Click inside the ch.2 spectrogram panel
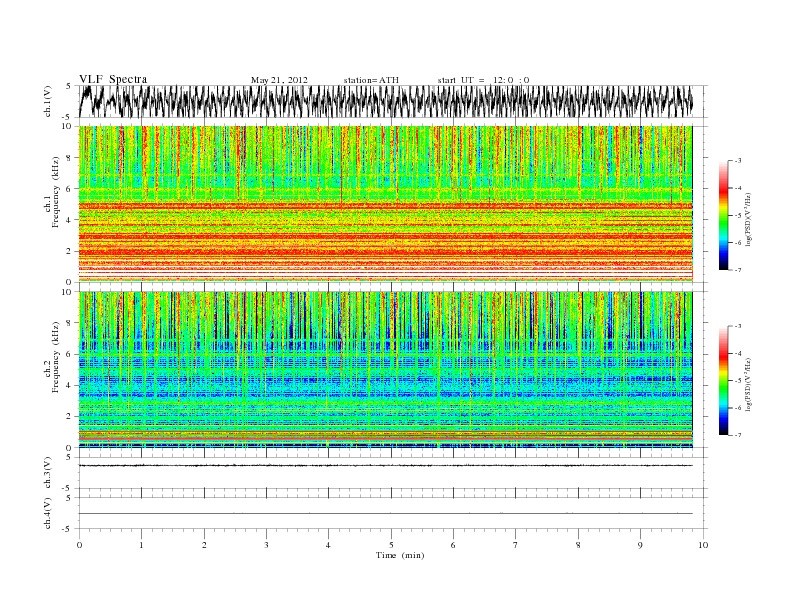Screen dimensions: 792x612 pyautogui.click(x=385, y=370)
